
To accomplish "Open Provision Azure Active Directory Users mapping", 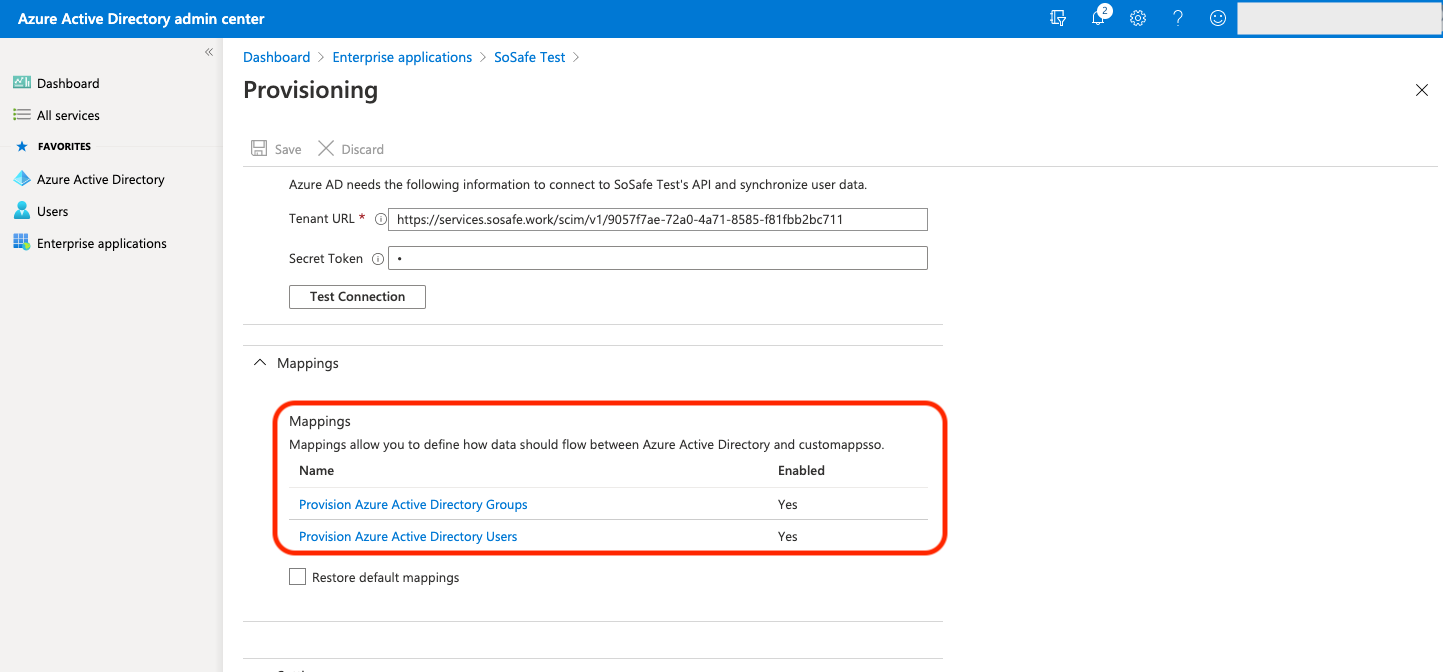I will [408, 536].
